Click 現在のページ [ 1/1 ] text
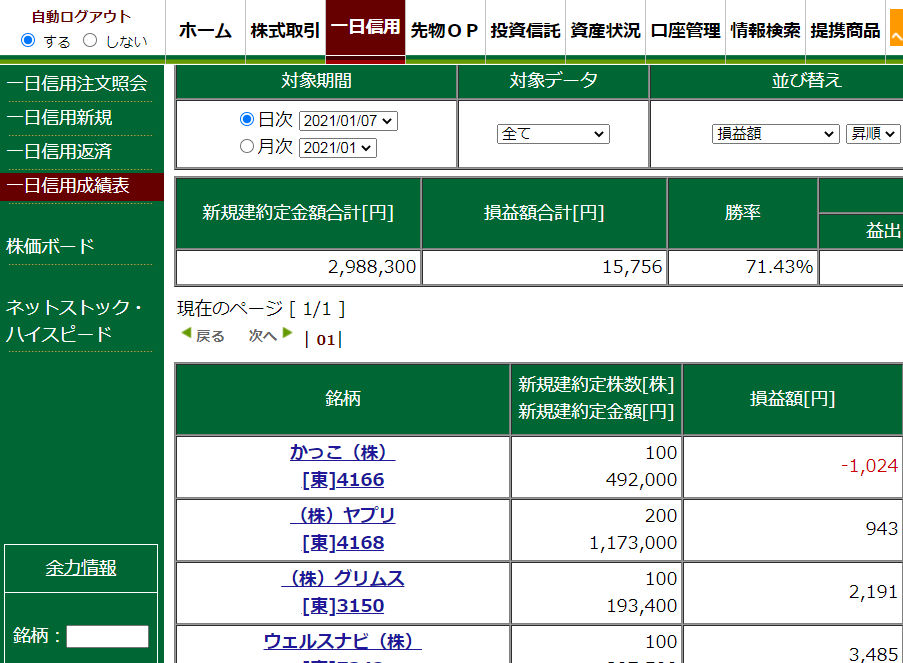This screenshot has width=903, height=663. pyautogui.click(x=261, y=309)
